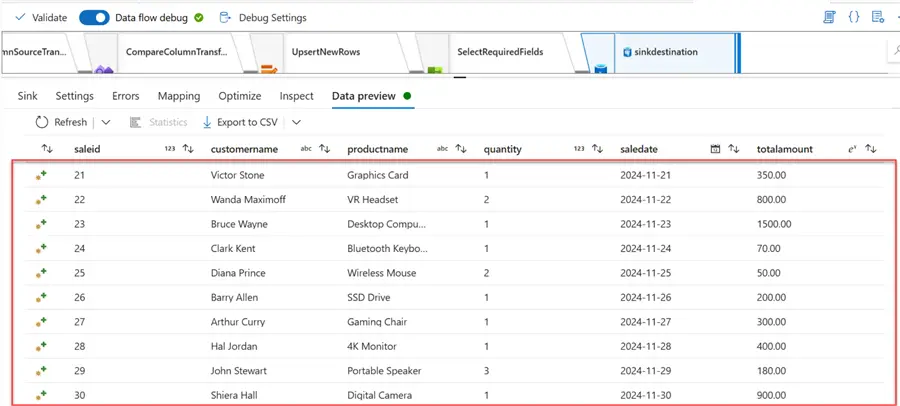Click the calendar type icon for saledate

tap(715, 149)
